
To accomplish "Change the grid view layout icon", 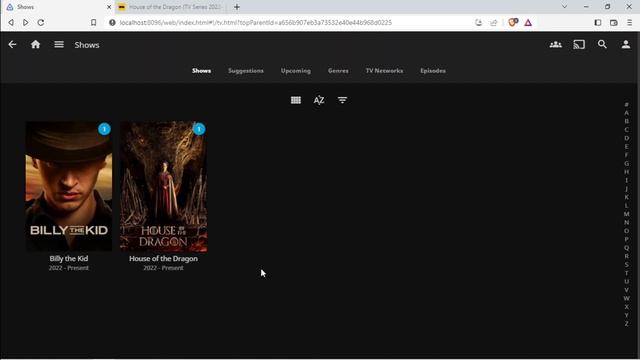I will 296,100.
